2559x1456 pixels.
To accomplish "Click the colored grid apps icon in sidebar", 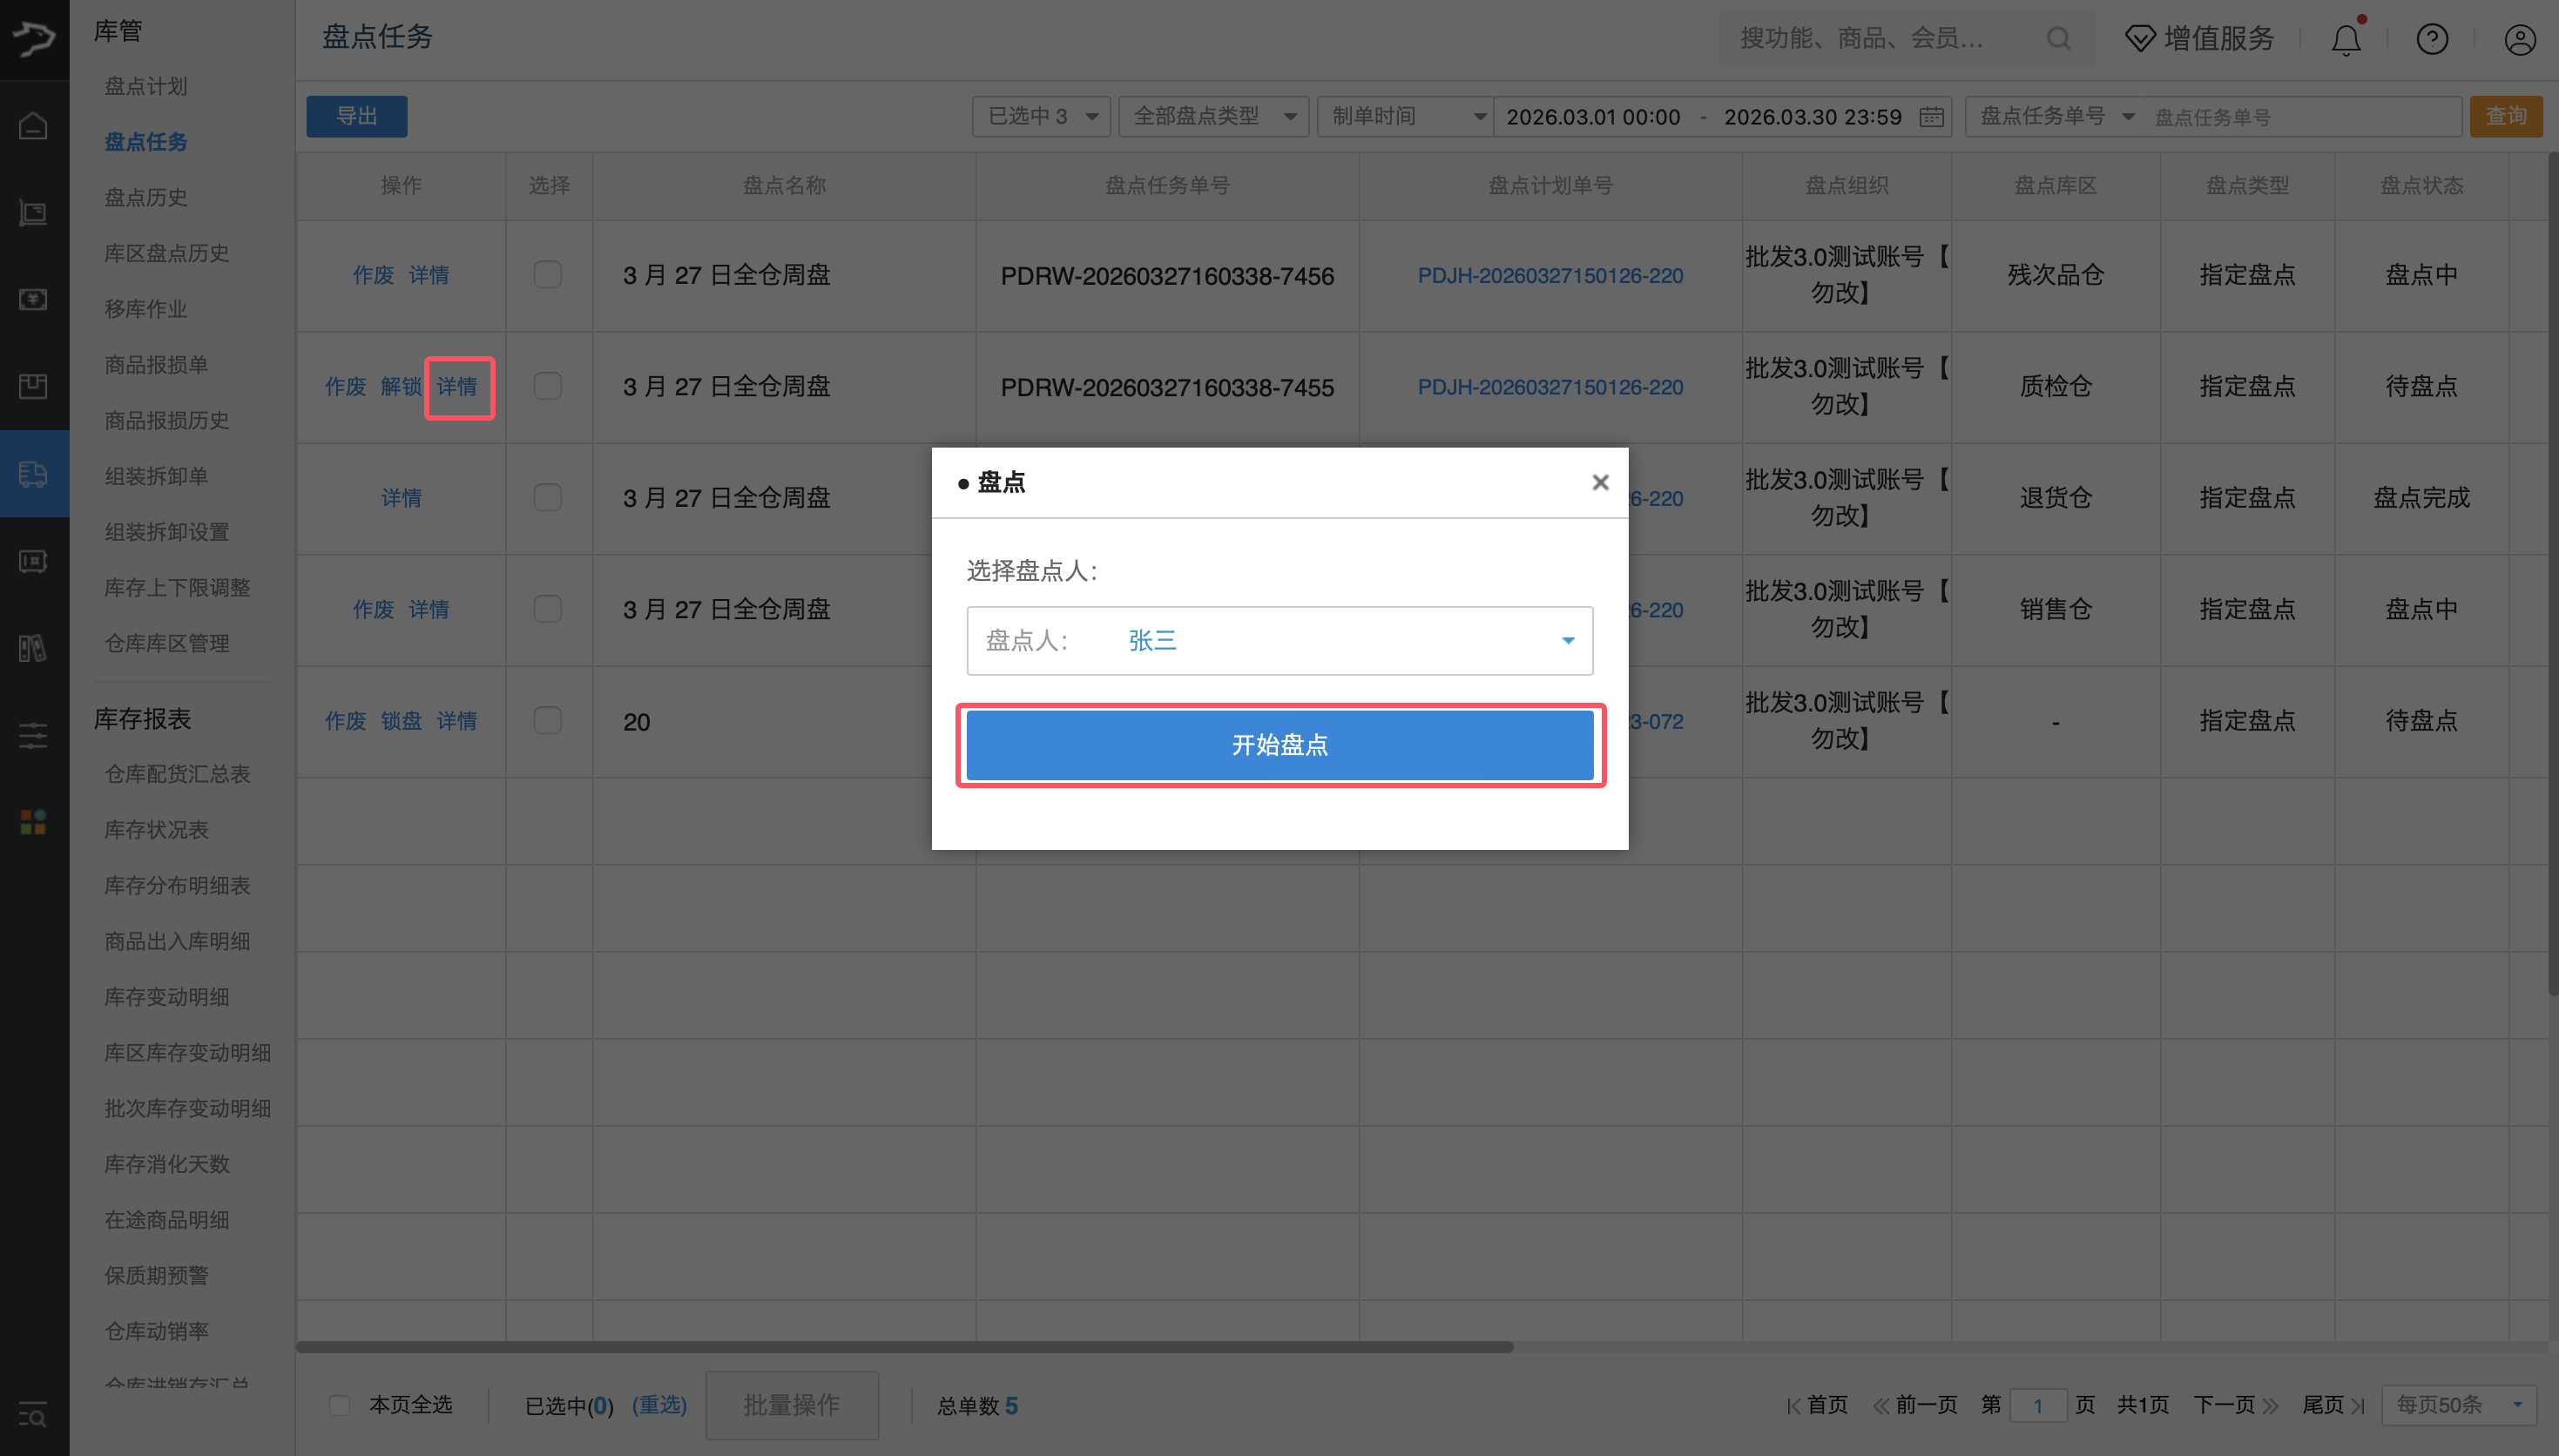I will pyautogui.click(x=33, y=822).
